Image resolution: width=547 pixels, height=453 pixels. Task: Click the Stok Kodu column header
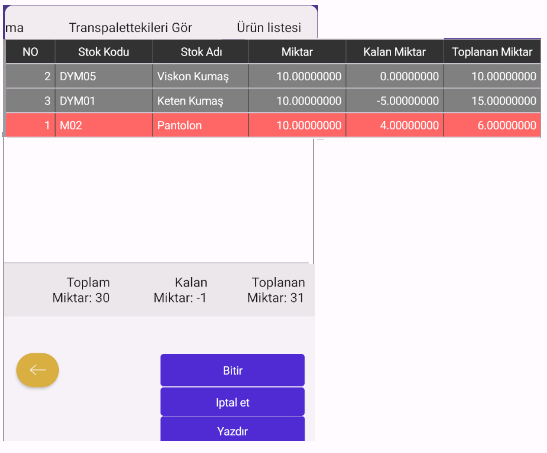[104, 52]
